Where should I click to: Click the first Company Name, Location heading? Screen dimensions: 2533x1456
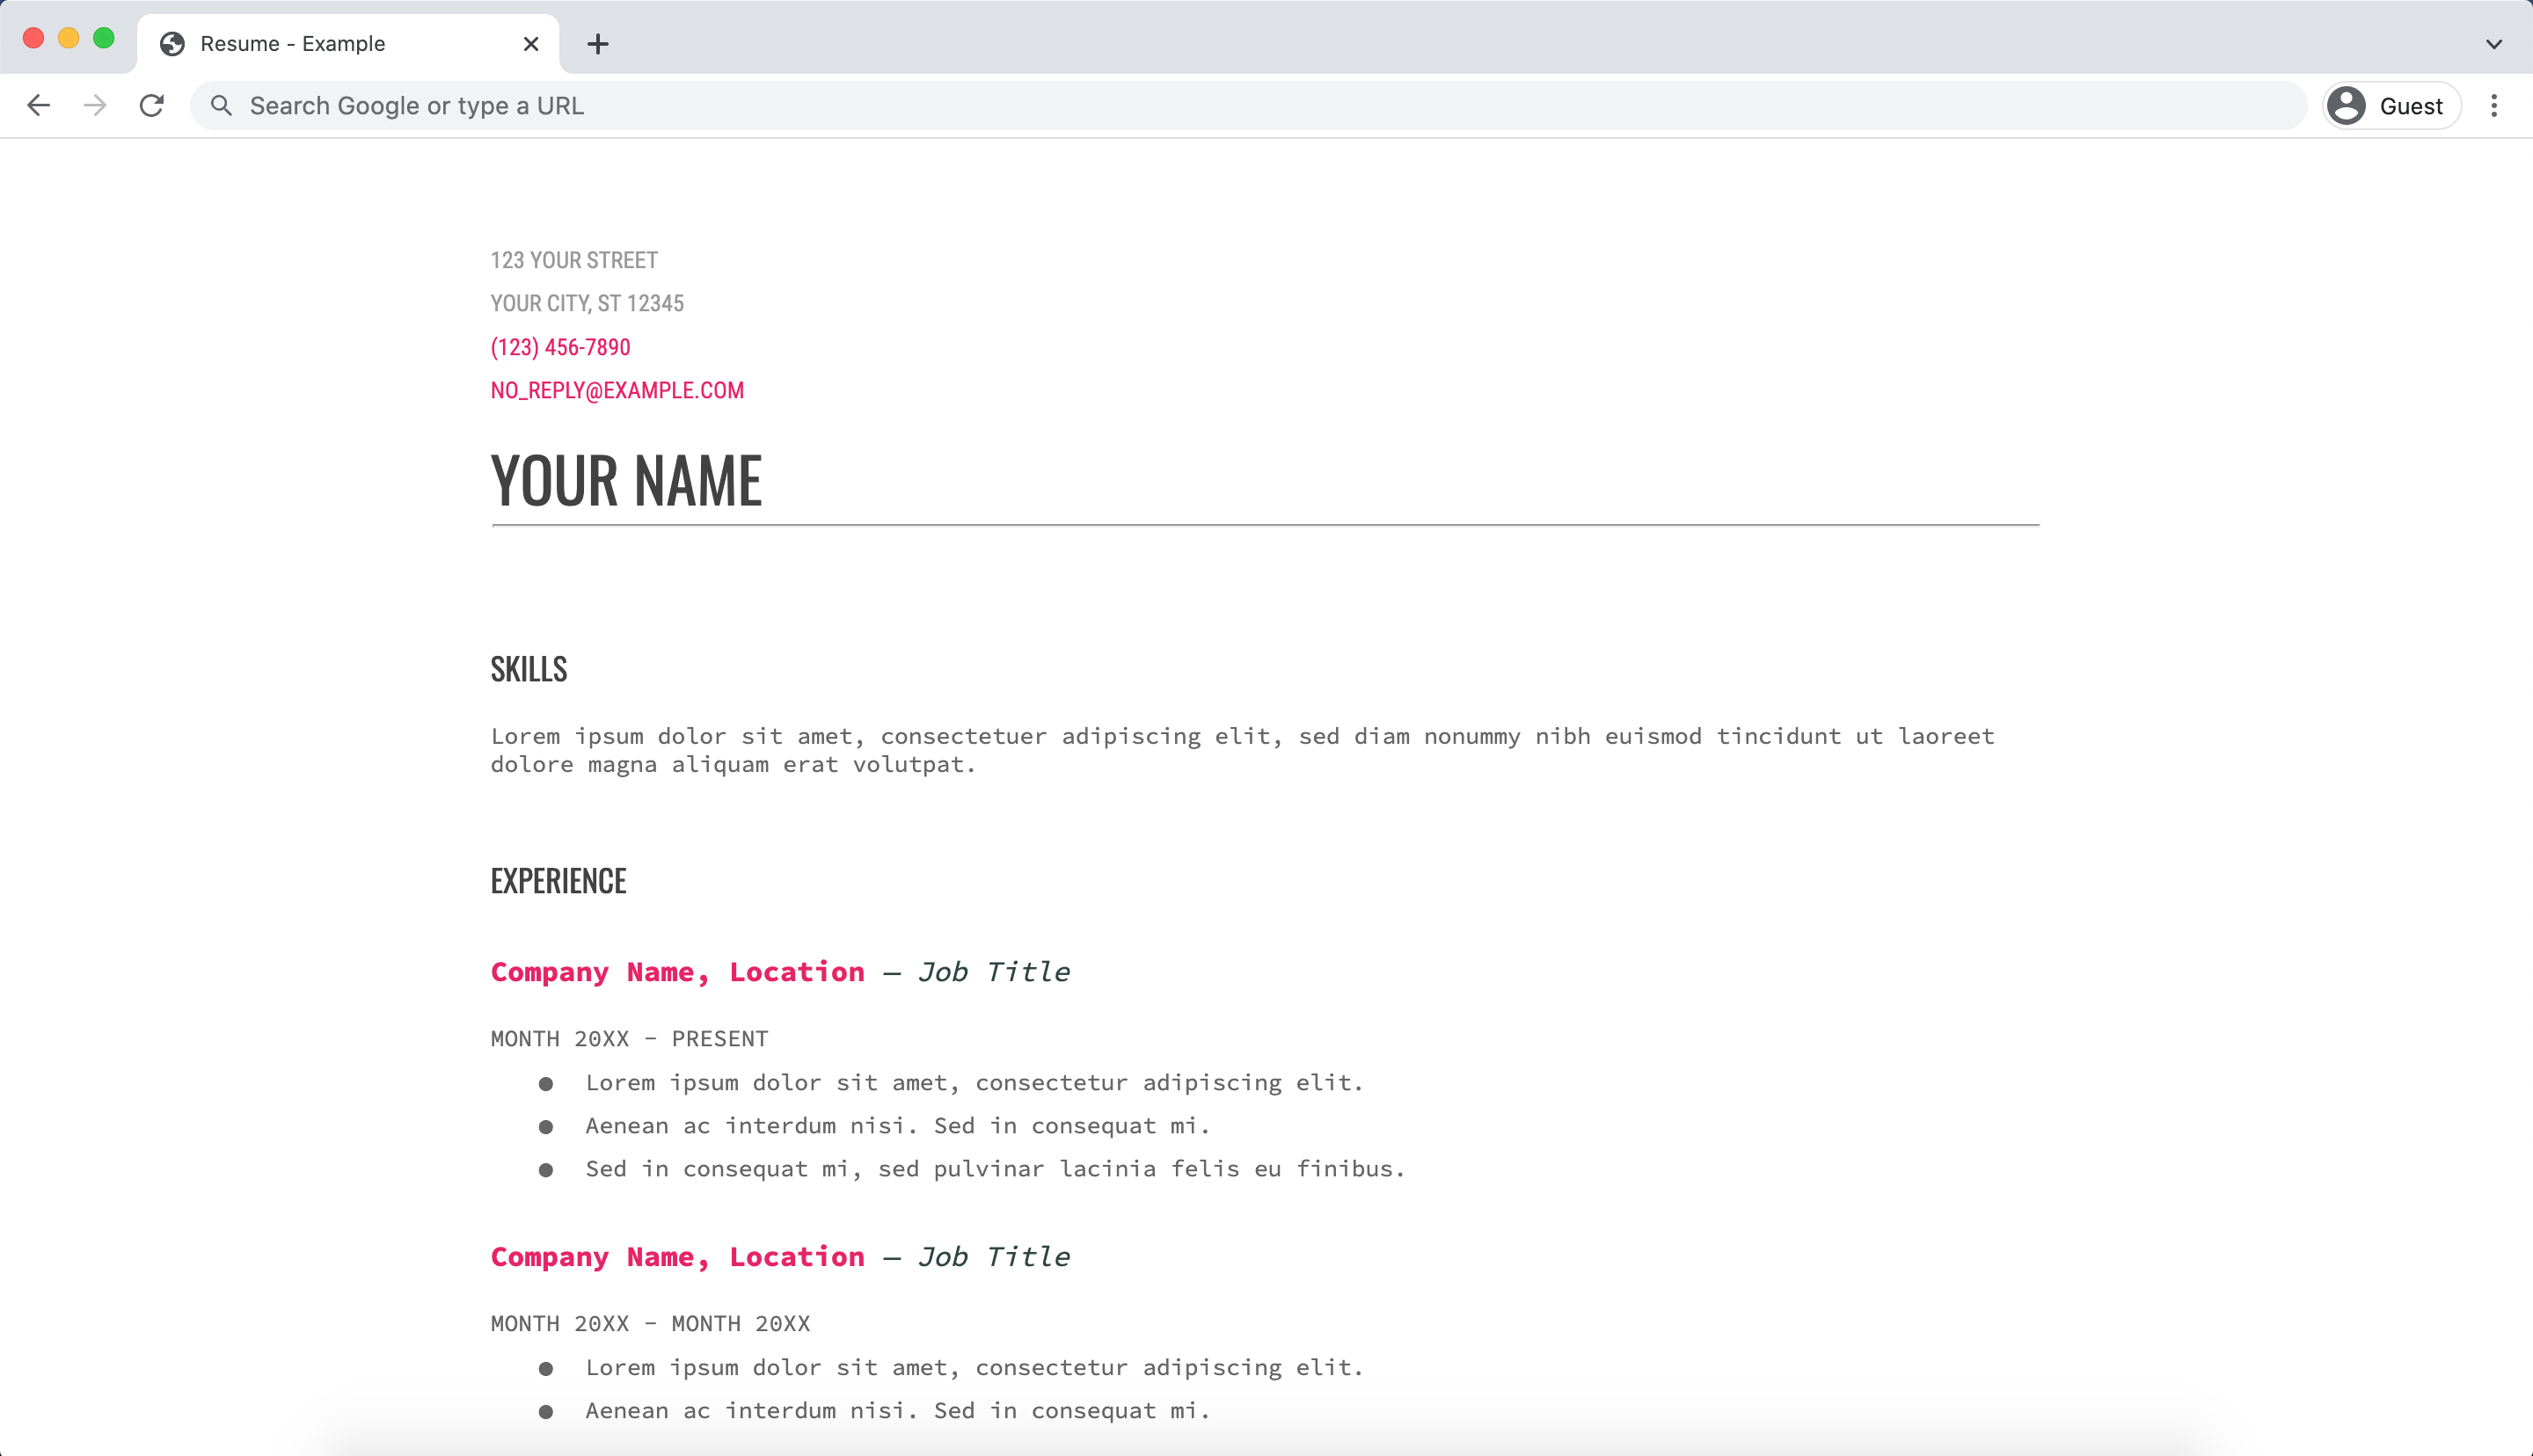click(677, 971)
